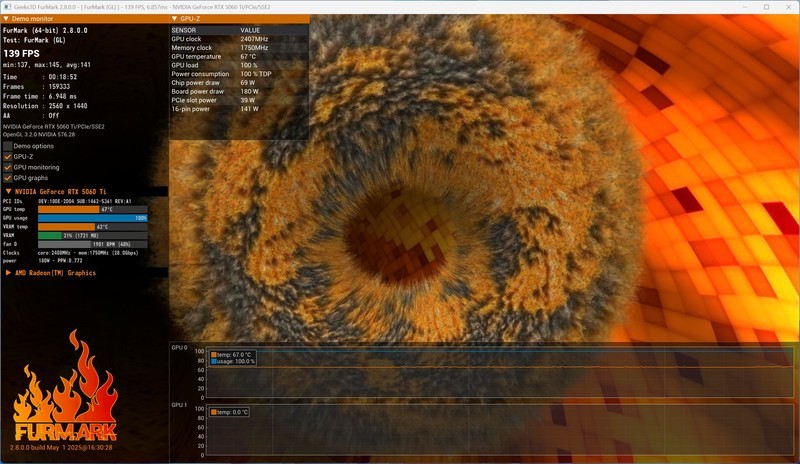Select the PCIe slot power row
The image size is (800, 464).
click(239, 100)
